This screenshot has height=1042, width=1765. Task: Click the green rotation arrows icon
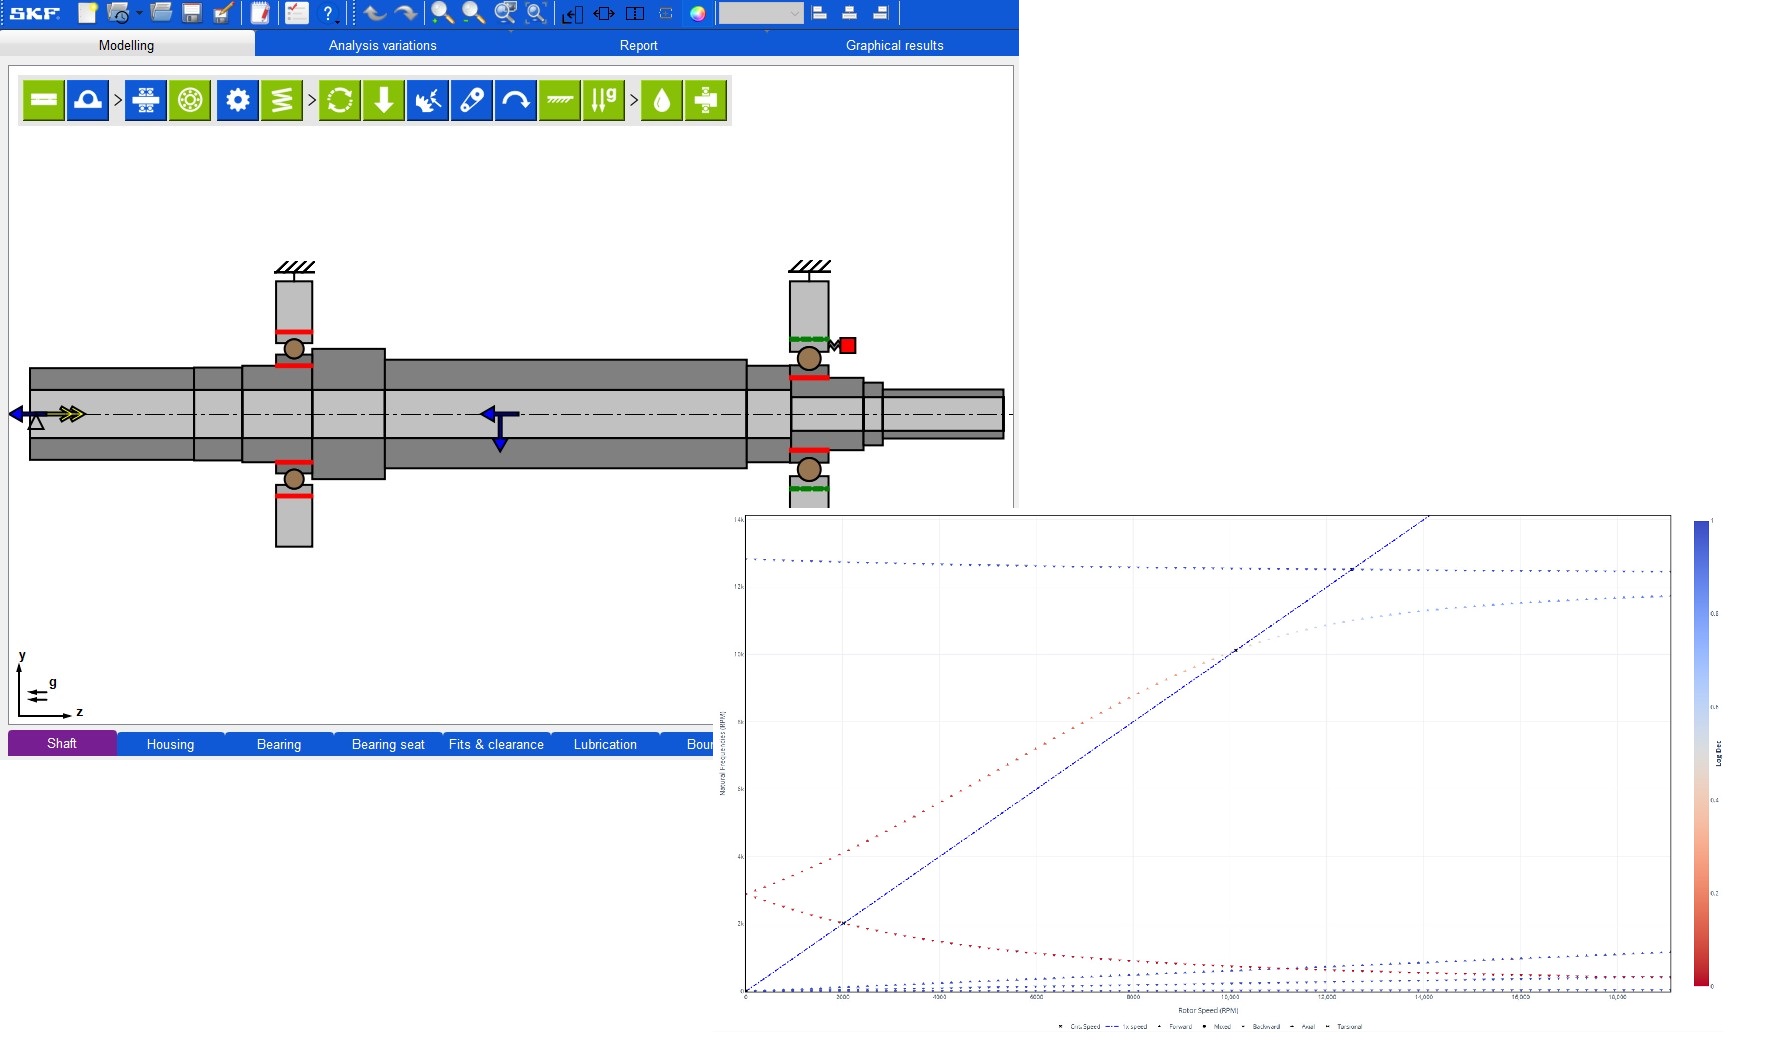coord(340,100)
